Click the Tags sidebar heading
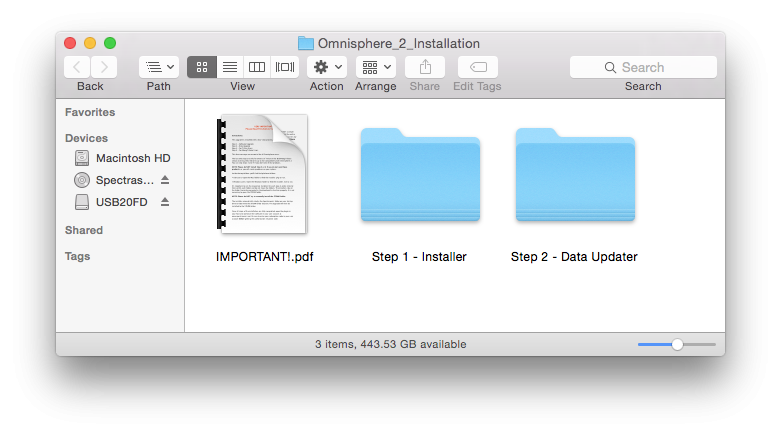Viewport: 781px width, 436px height. (x=77, y=256)
